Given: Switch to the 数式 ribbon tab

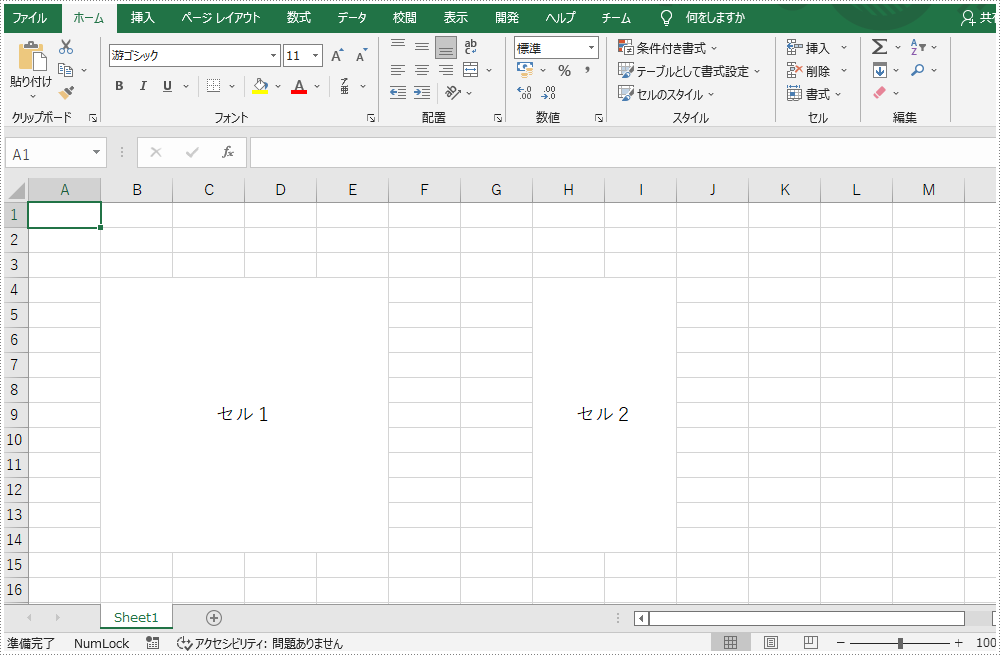Looking at the screenshot, I should click(x=297, y=17).
